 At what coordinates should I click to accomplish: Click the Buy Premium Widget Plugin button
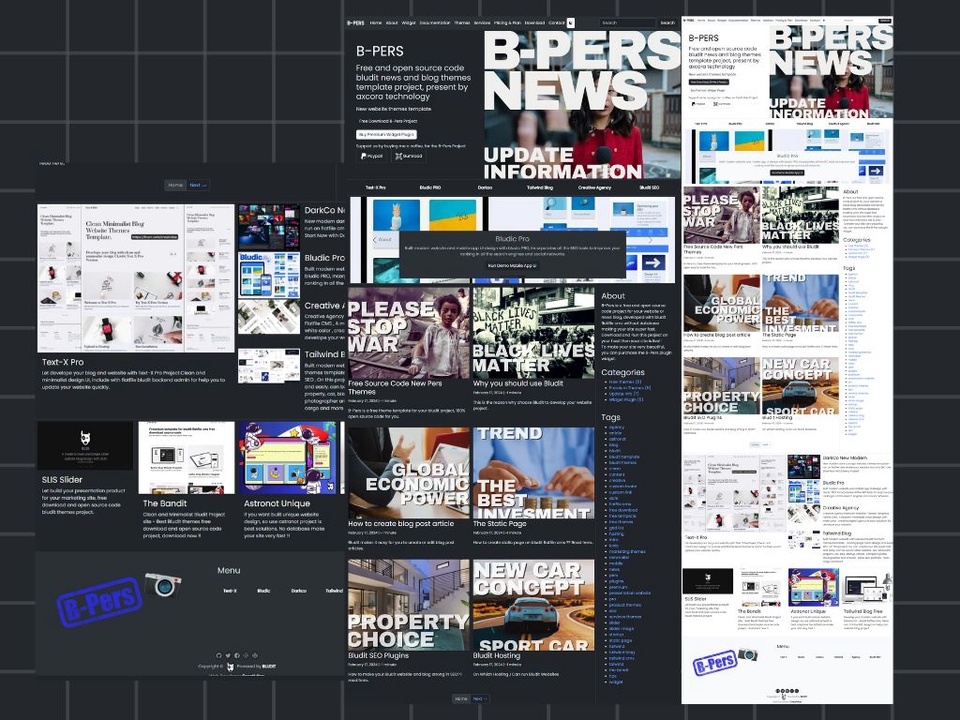[387, 133]
